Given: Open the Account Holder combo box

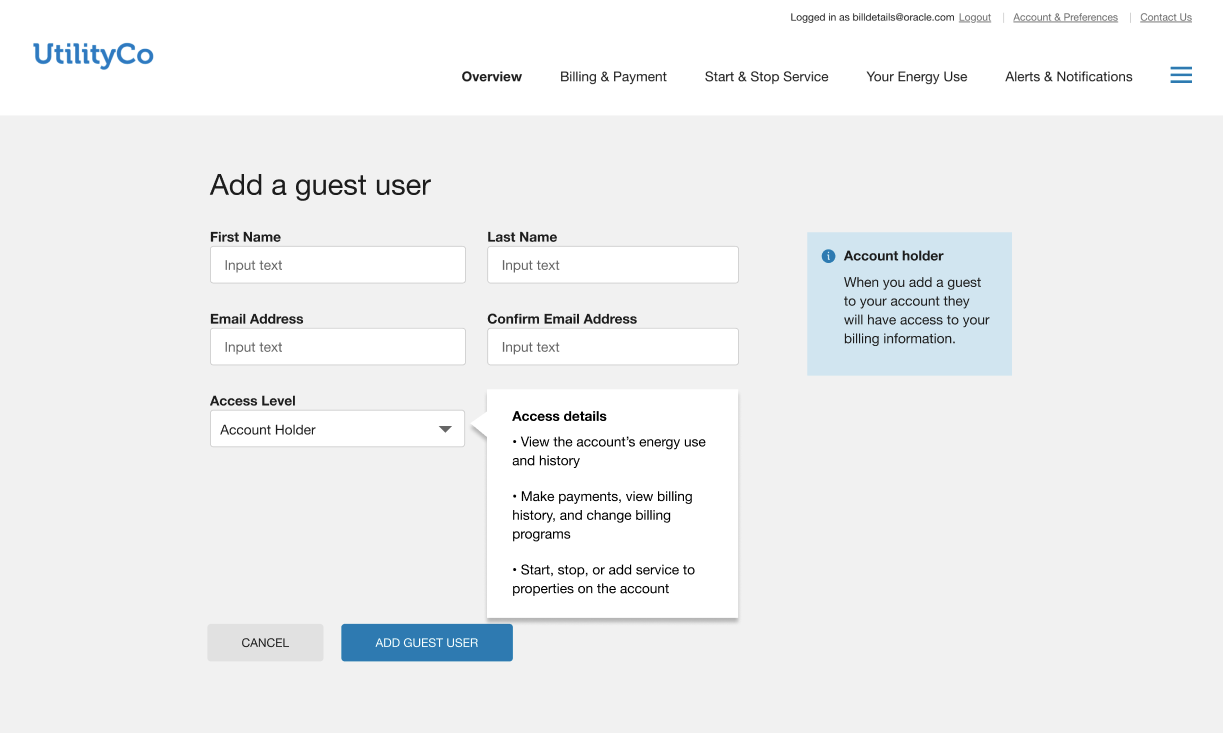Looking at the screenshot, I should pyautogui.click(x=320, y=430).
